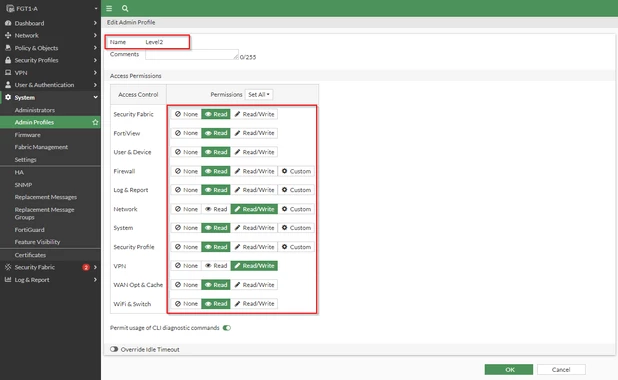The height and width of the screenshot is (380, 618).
Task: Click the Security Profiles lock icon
Action: coord(8,60)
